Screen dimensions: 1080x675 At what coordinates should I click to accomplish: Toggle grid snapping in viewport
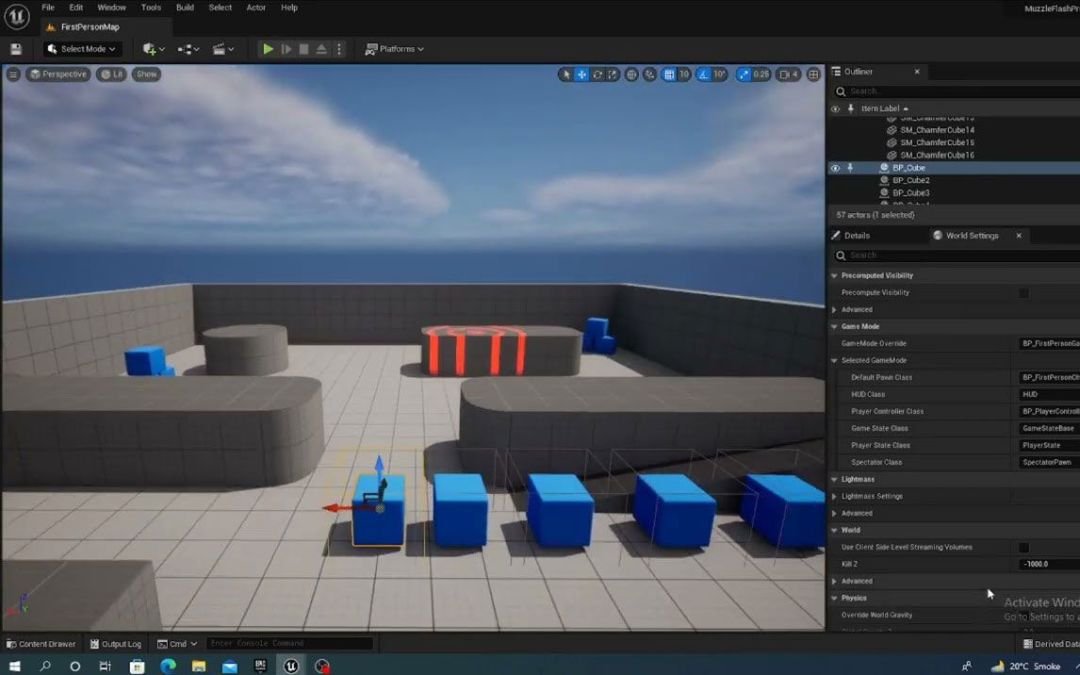pos(669,74)
